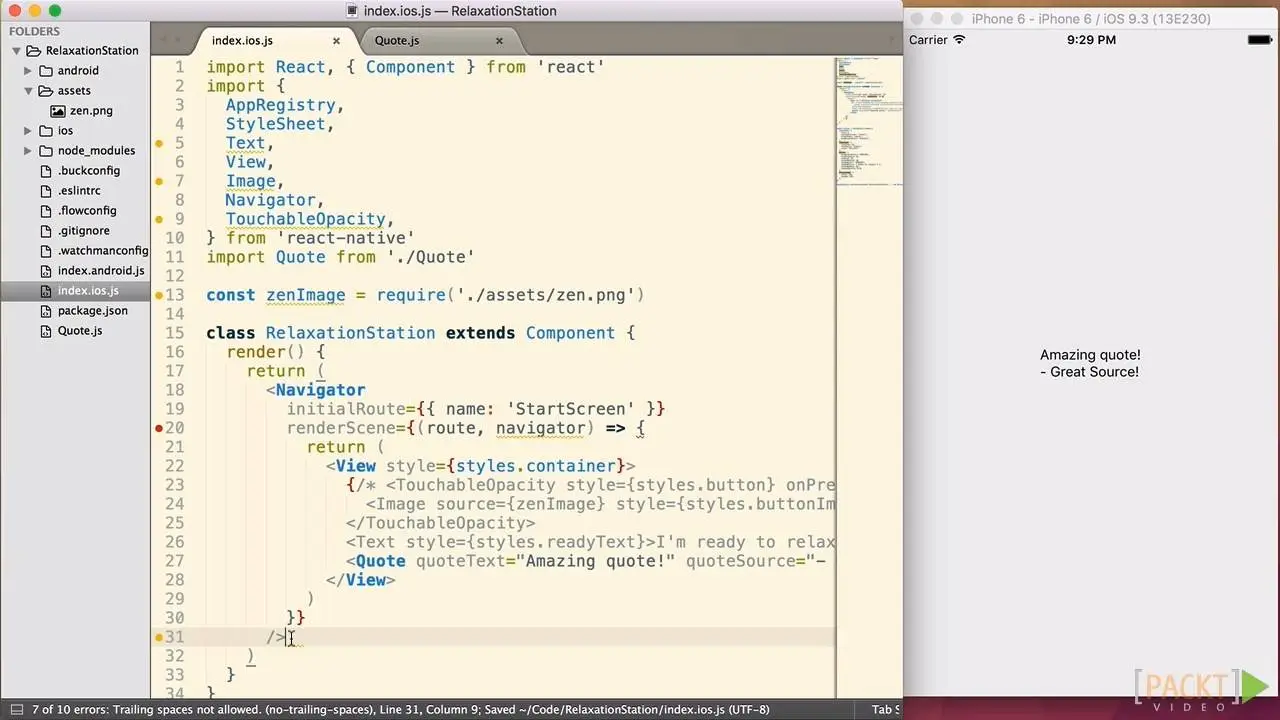Open .eslintrc from the sidebar

[79, 191]
